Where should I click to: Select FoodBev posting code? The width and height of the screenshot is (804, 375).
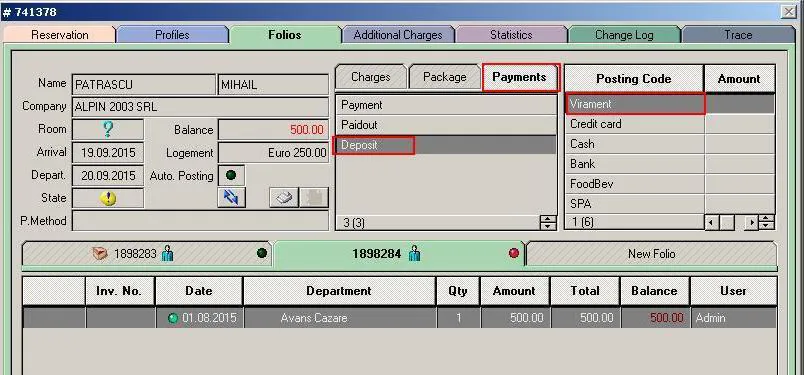pos(635,184)
